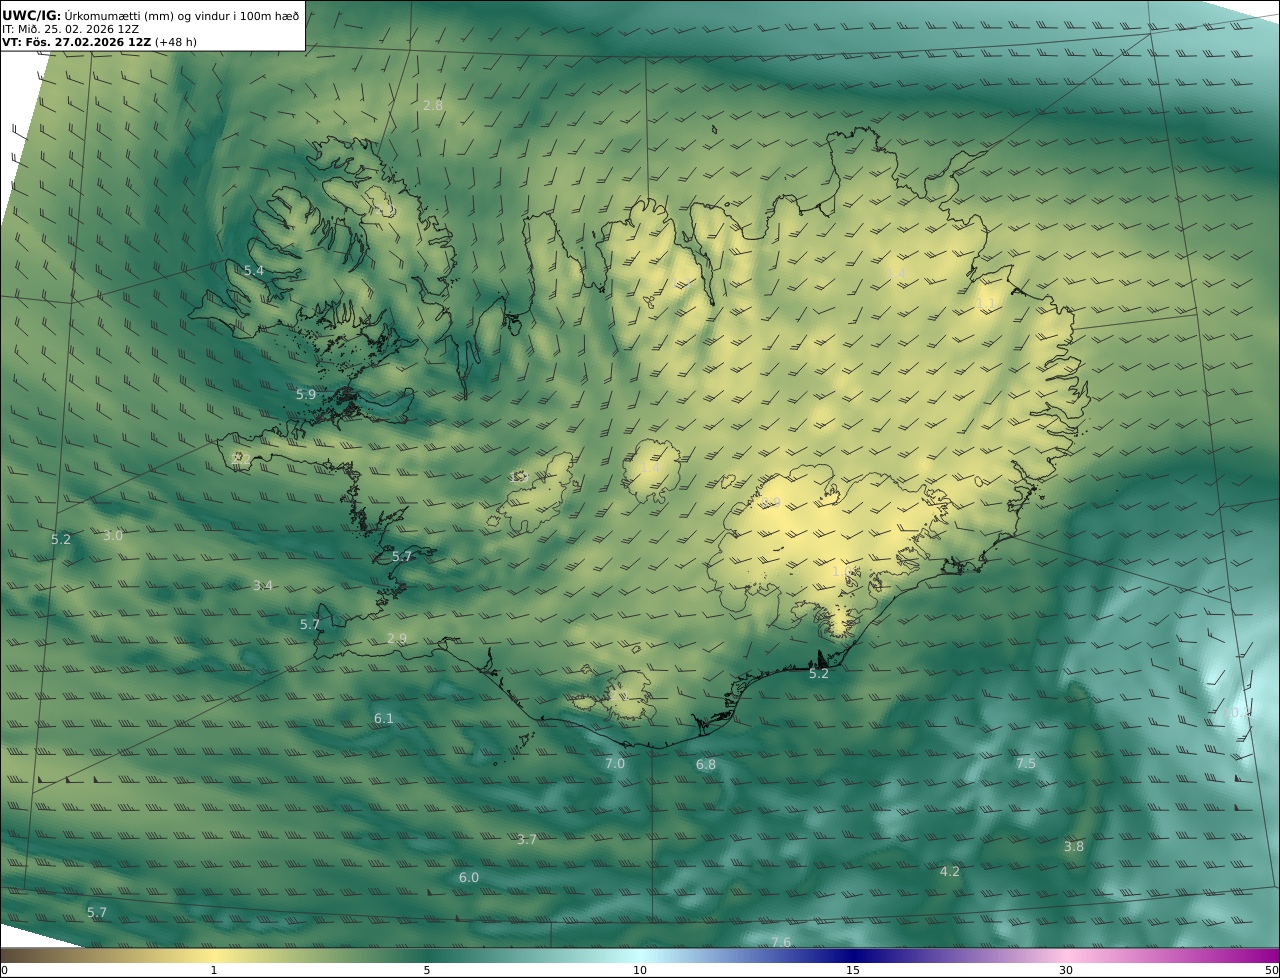The height and width of the screenshot is (978, 1280).
Task: Click the initial time line "IT: Mið. 25. 02. 2026 12Z"
Action: pos(71,29)
